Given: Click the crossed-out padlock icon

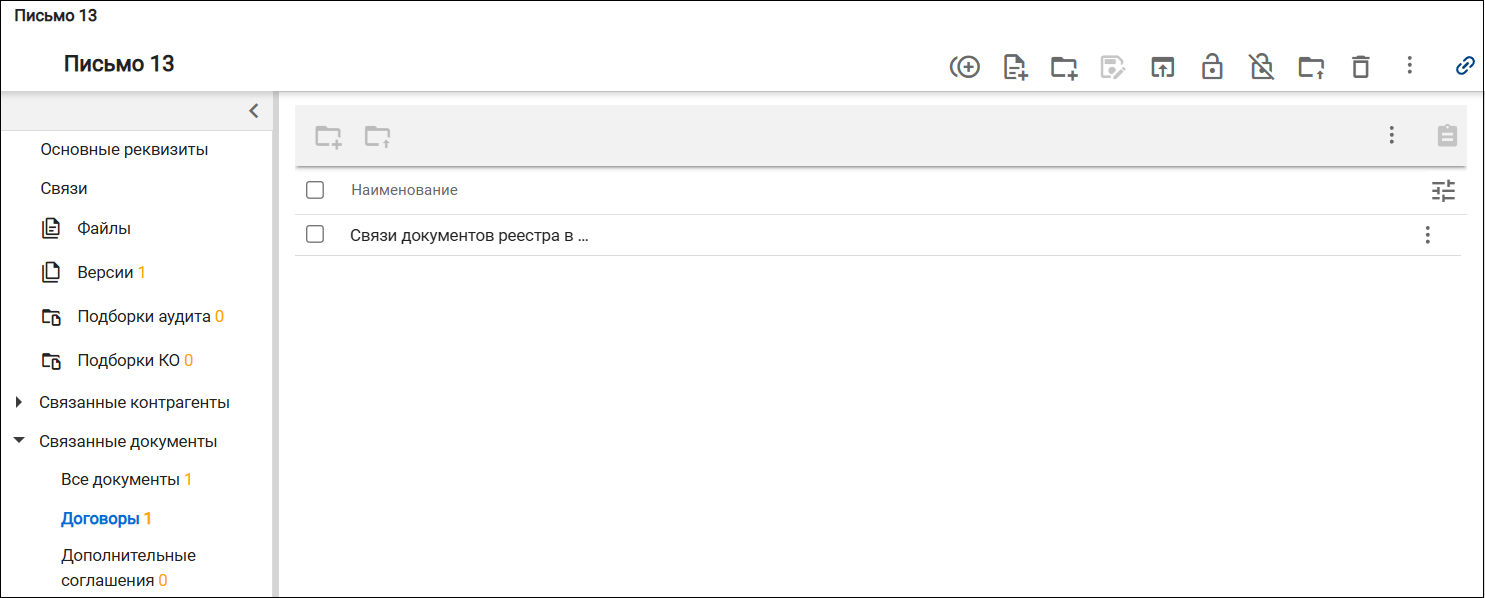Looking at the screenshot, I should pos(1262,67).
